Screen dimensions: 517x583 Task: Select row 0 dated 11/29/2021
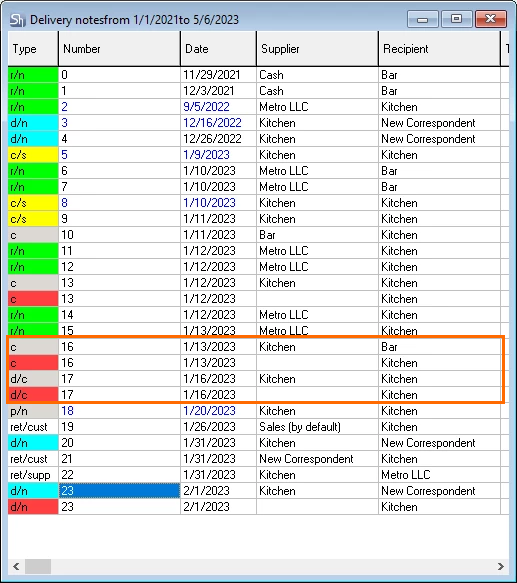coord(254,75)
